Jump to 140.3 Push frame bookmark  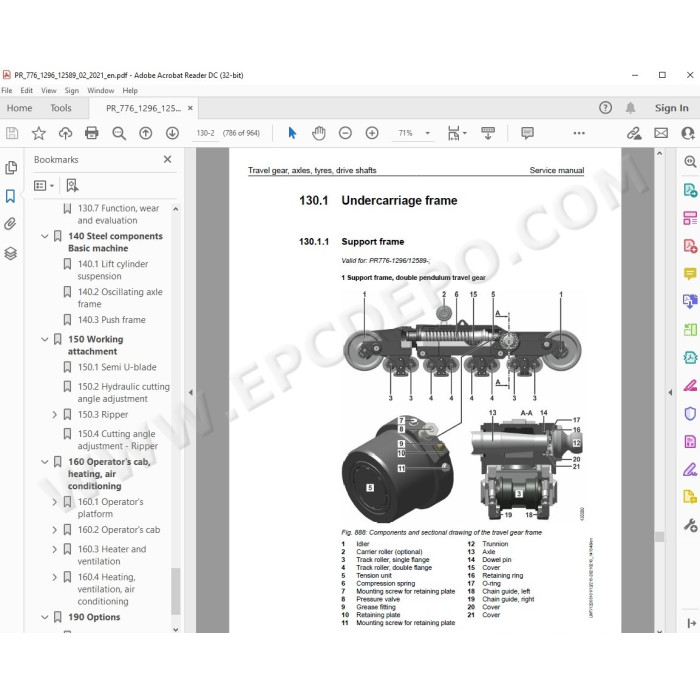click(112, 320)
